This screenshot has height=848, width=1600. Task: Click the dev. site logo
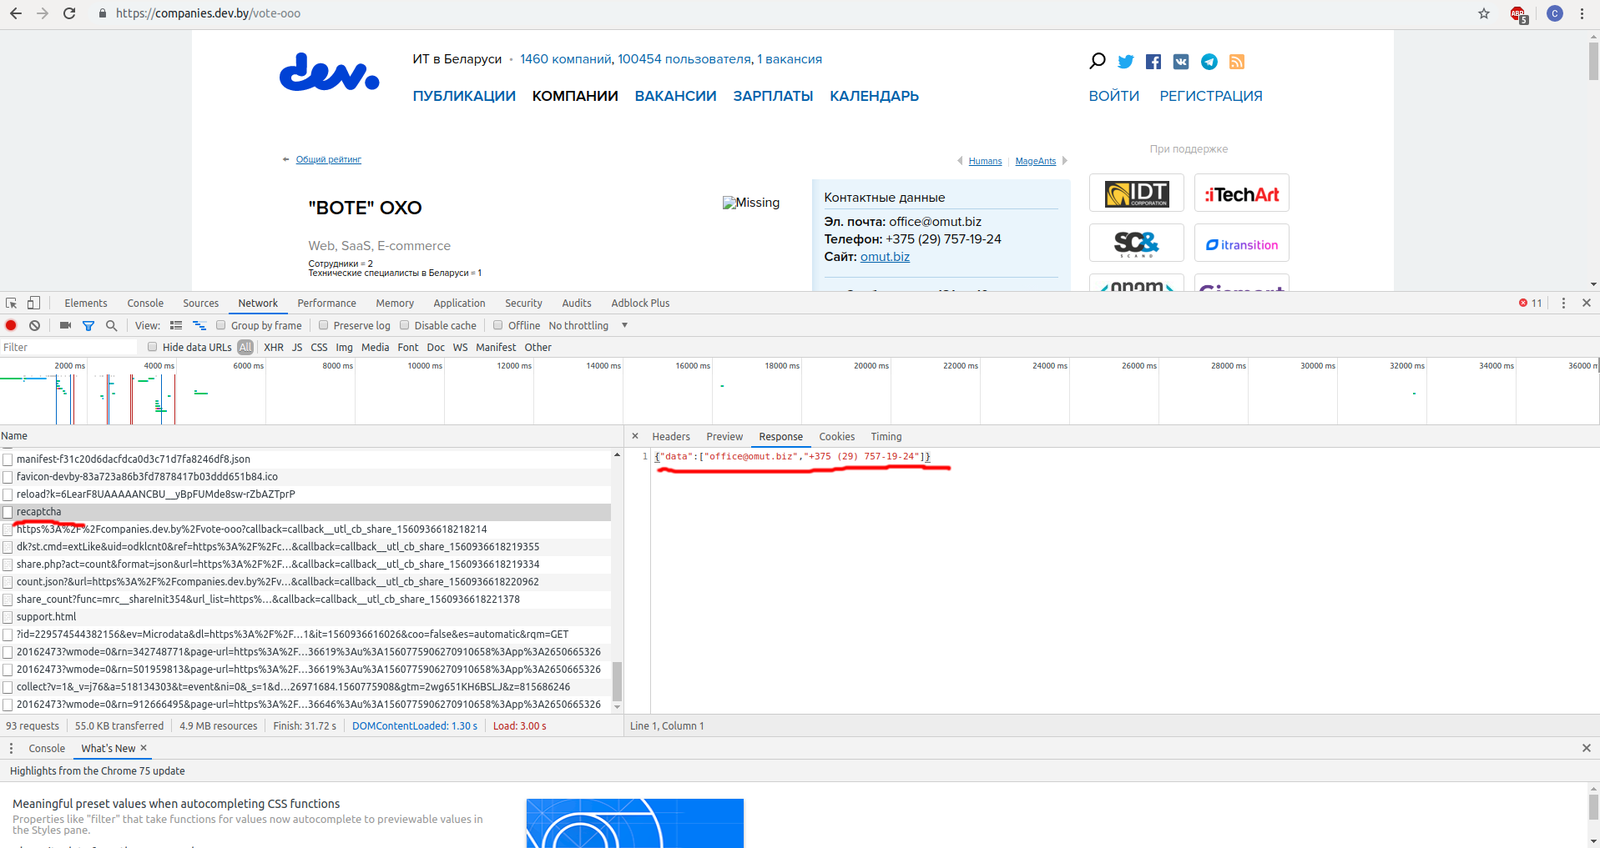pyautogui.click(x=329, y=72)
